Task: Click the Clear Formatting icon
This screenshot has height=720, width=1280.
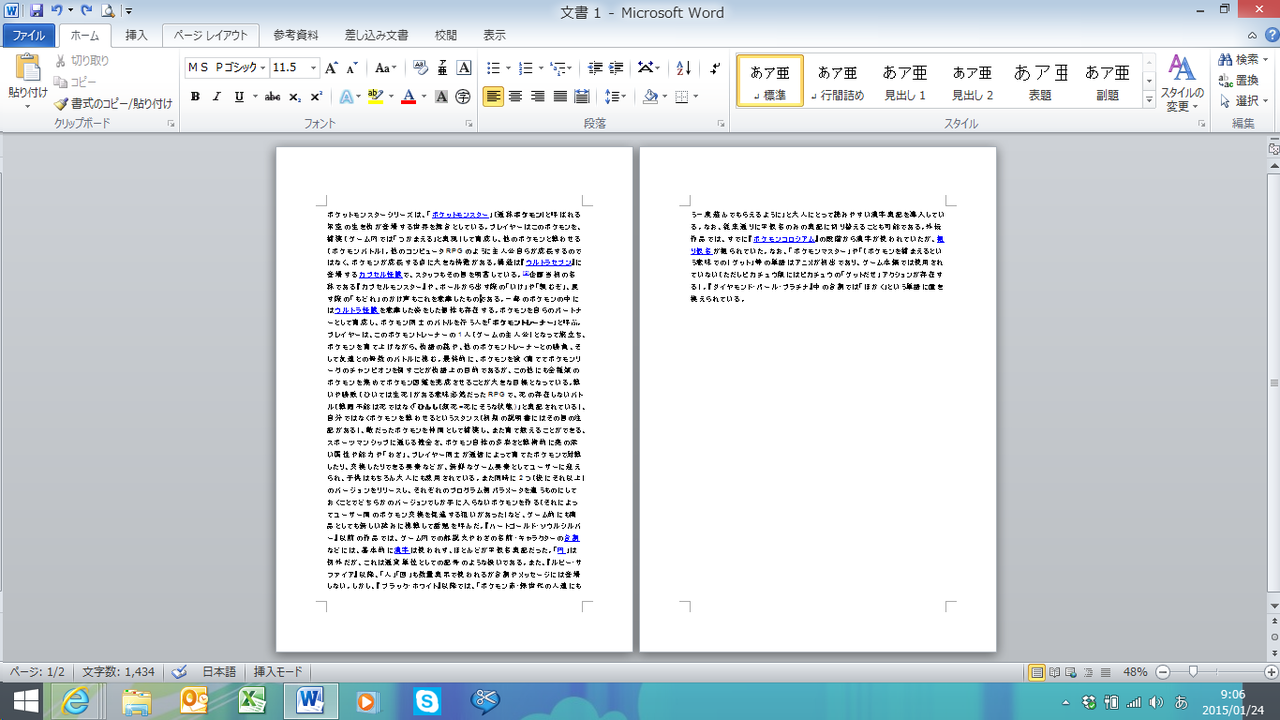Action: (x=420, y=68)
